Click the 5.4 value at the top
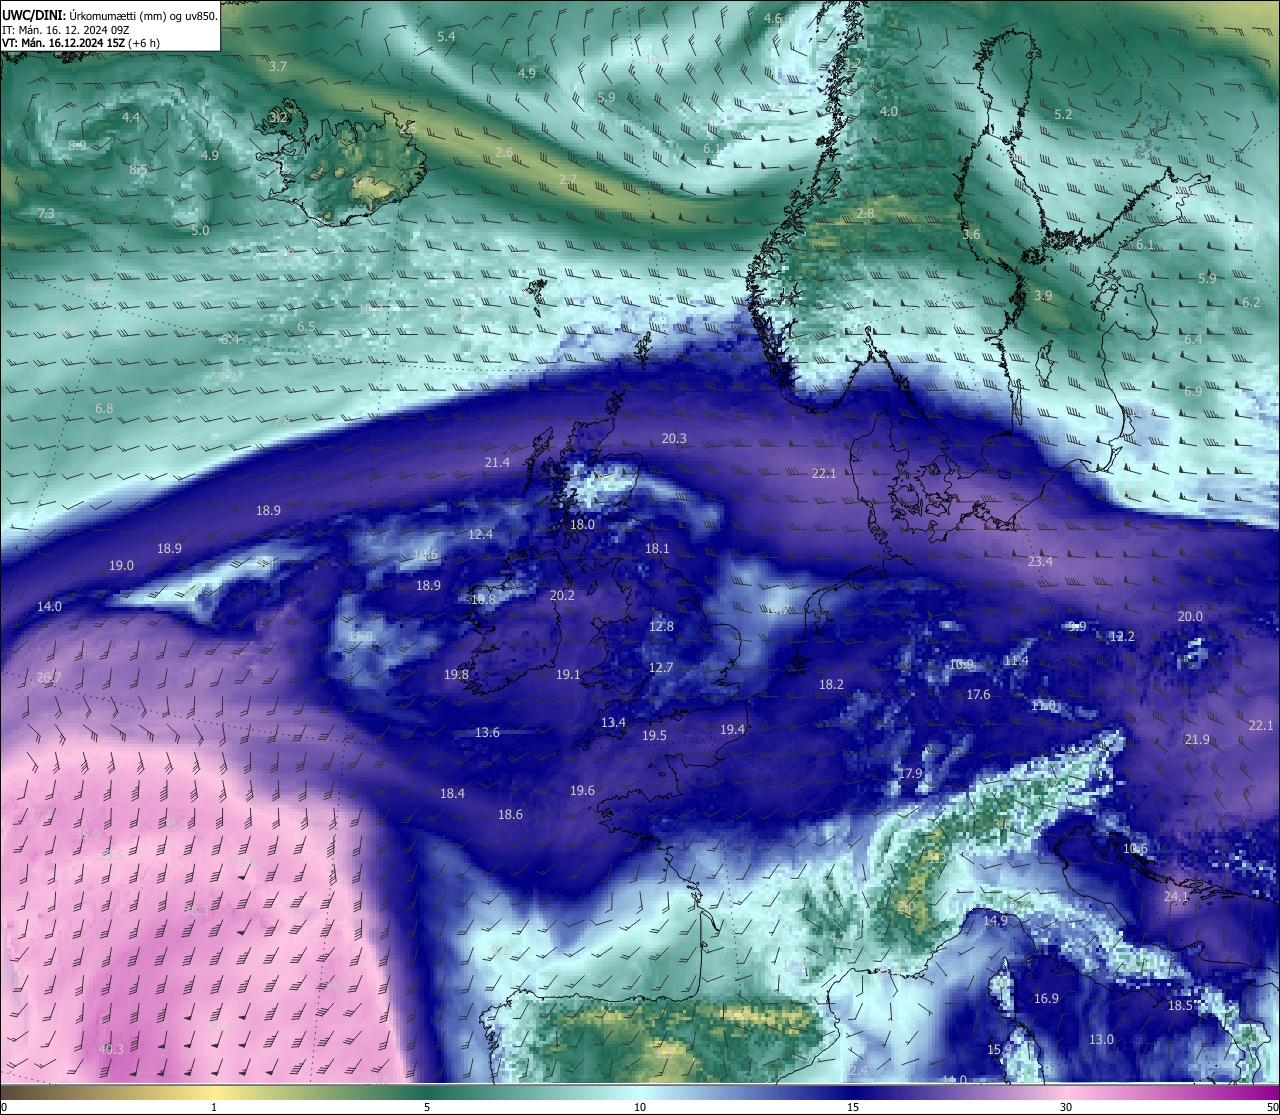 pos(446,36)
